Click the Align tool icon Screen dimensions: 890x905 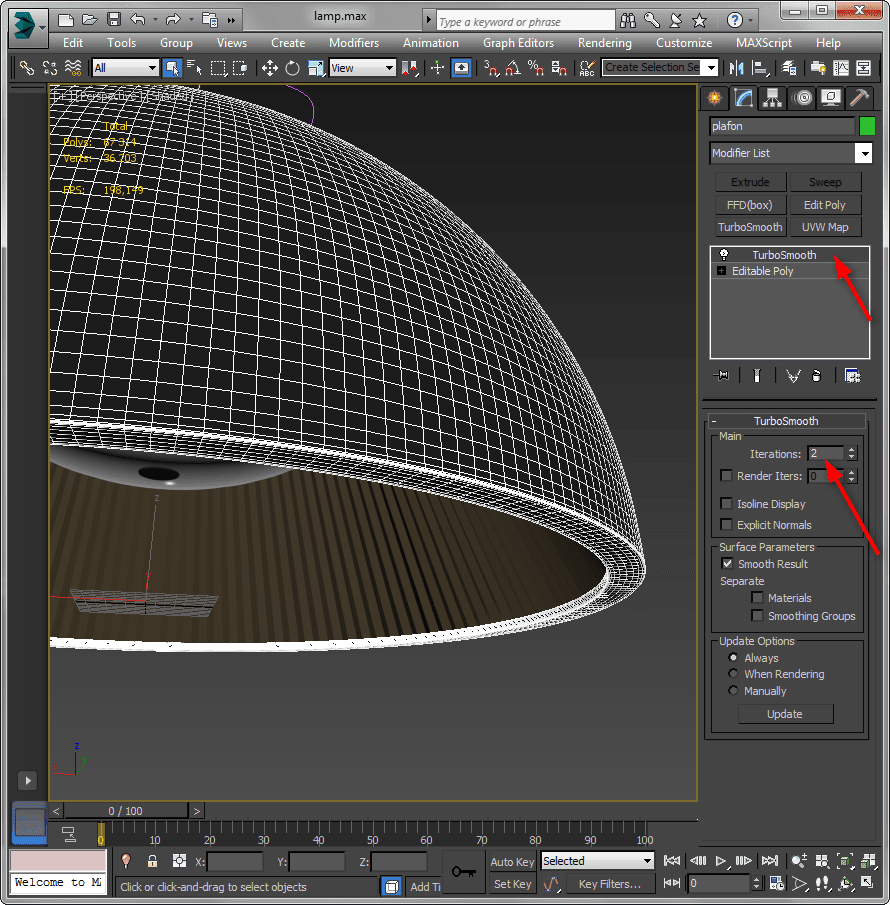760,68
